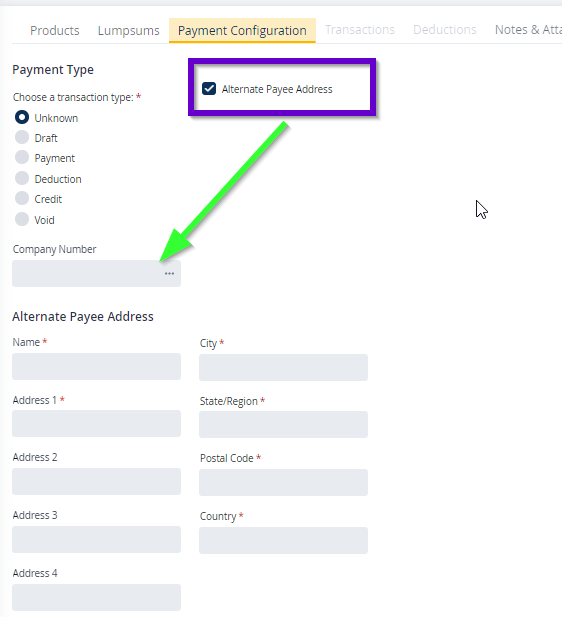
Task: Go to the Notes & Attachments tab
Action: pos(528,30)
